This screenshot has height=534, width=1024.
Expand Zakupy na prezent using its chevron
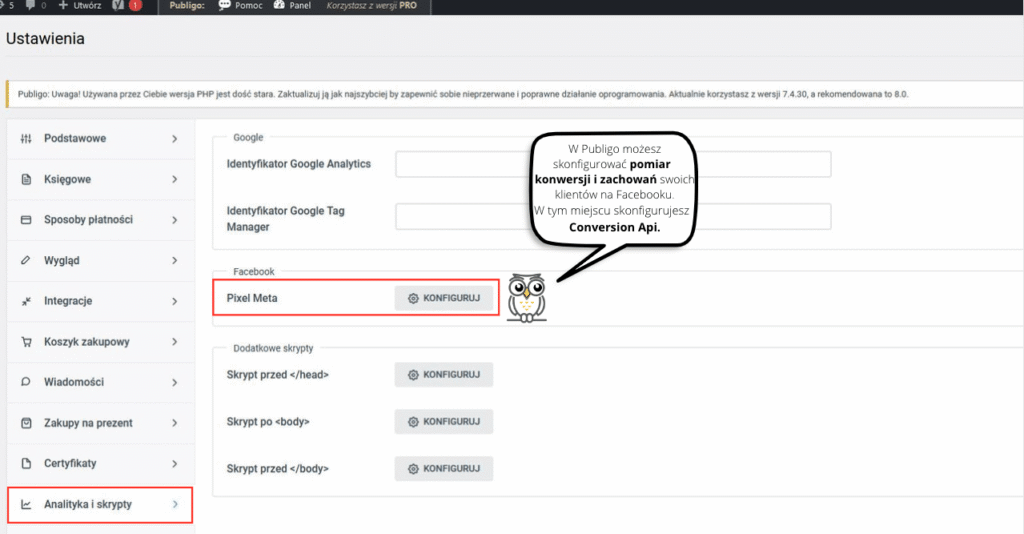tap(174, 423)
